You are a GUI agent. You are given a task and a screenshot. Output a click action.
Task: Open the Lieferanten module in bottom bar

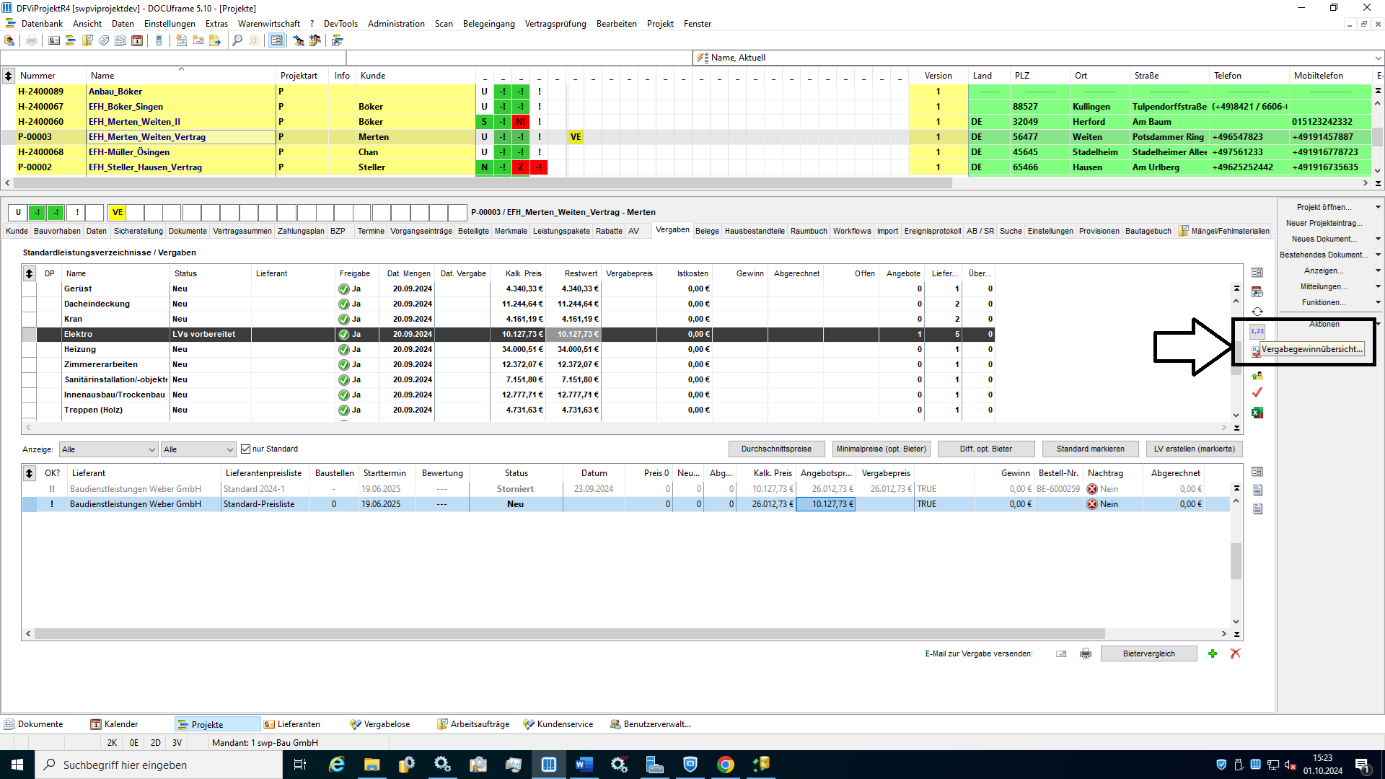click(x=292, y=724)
